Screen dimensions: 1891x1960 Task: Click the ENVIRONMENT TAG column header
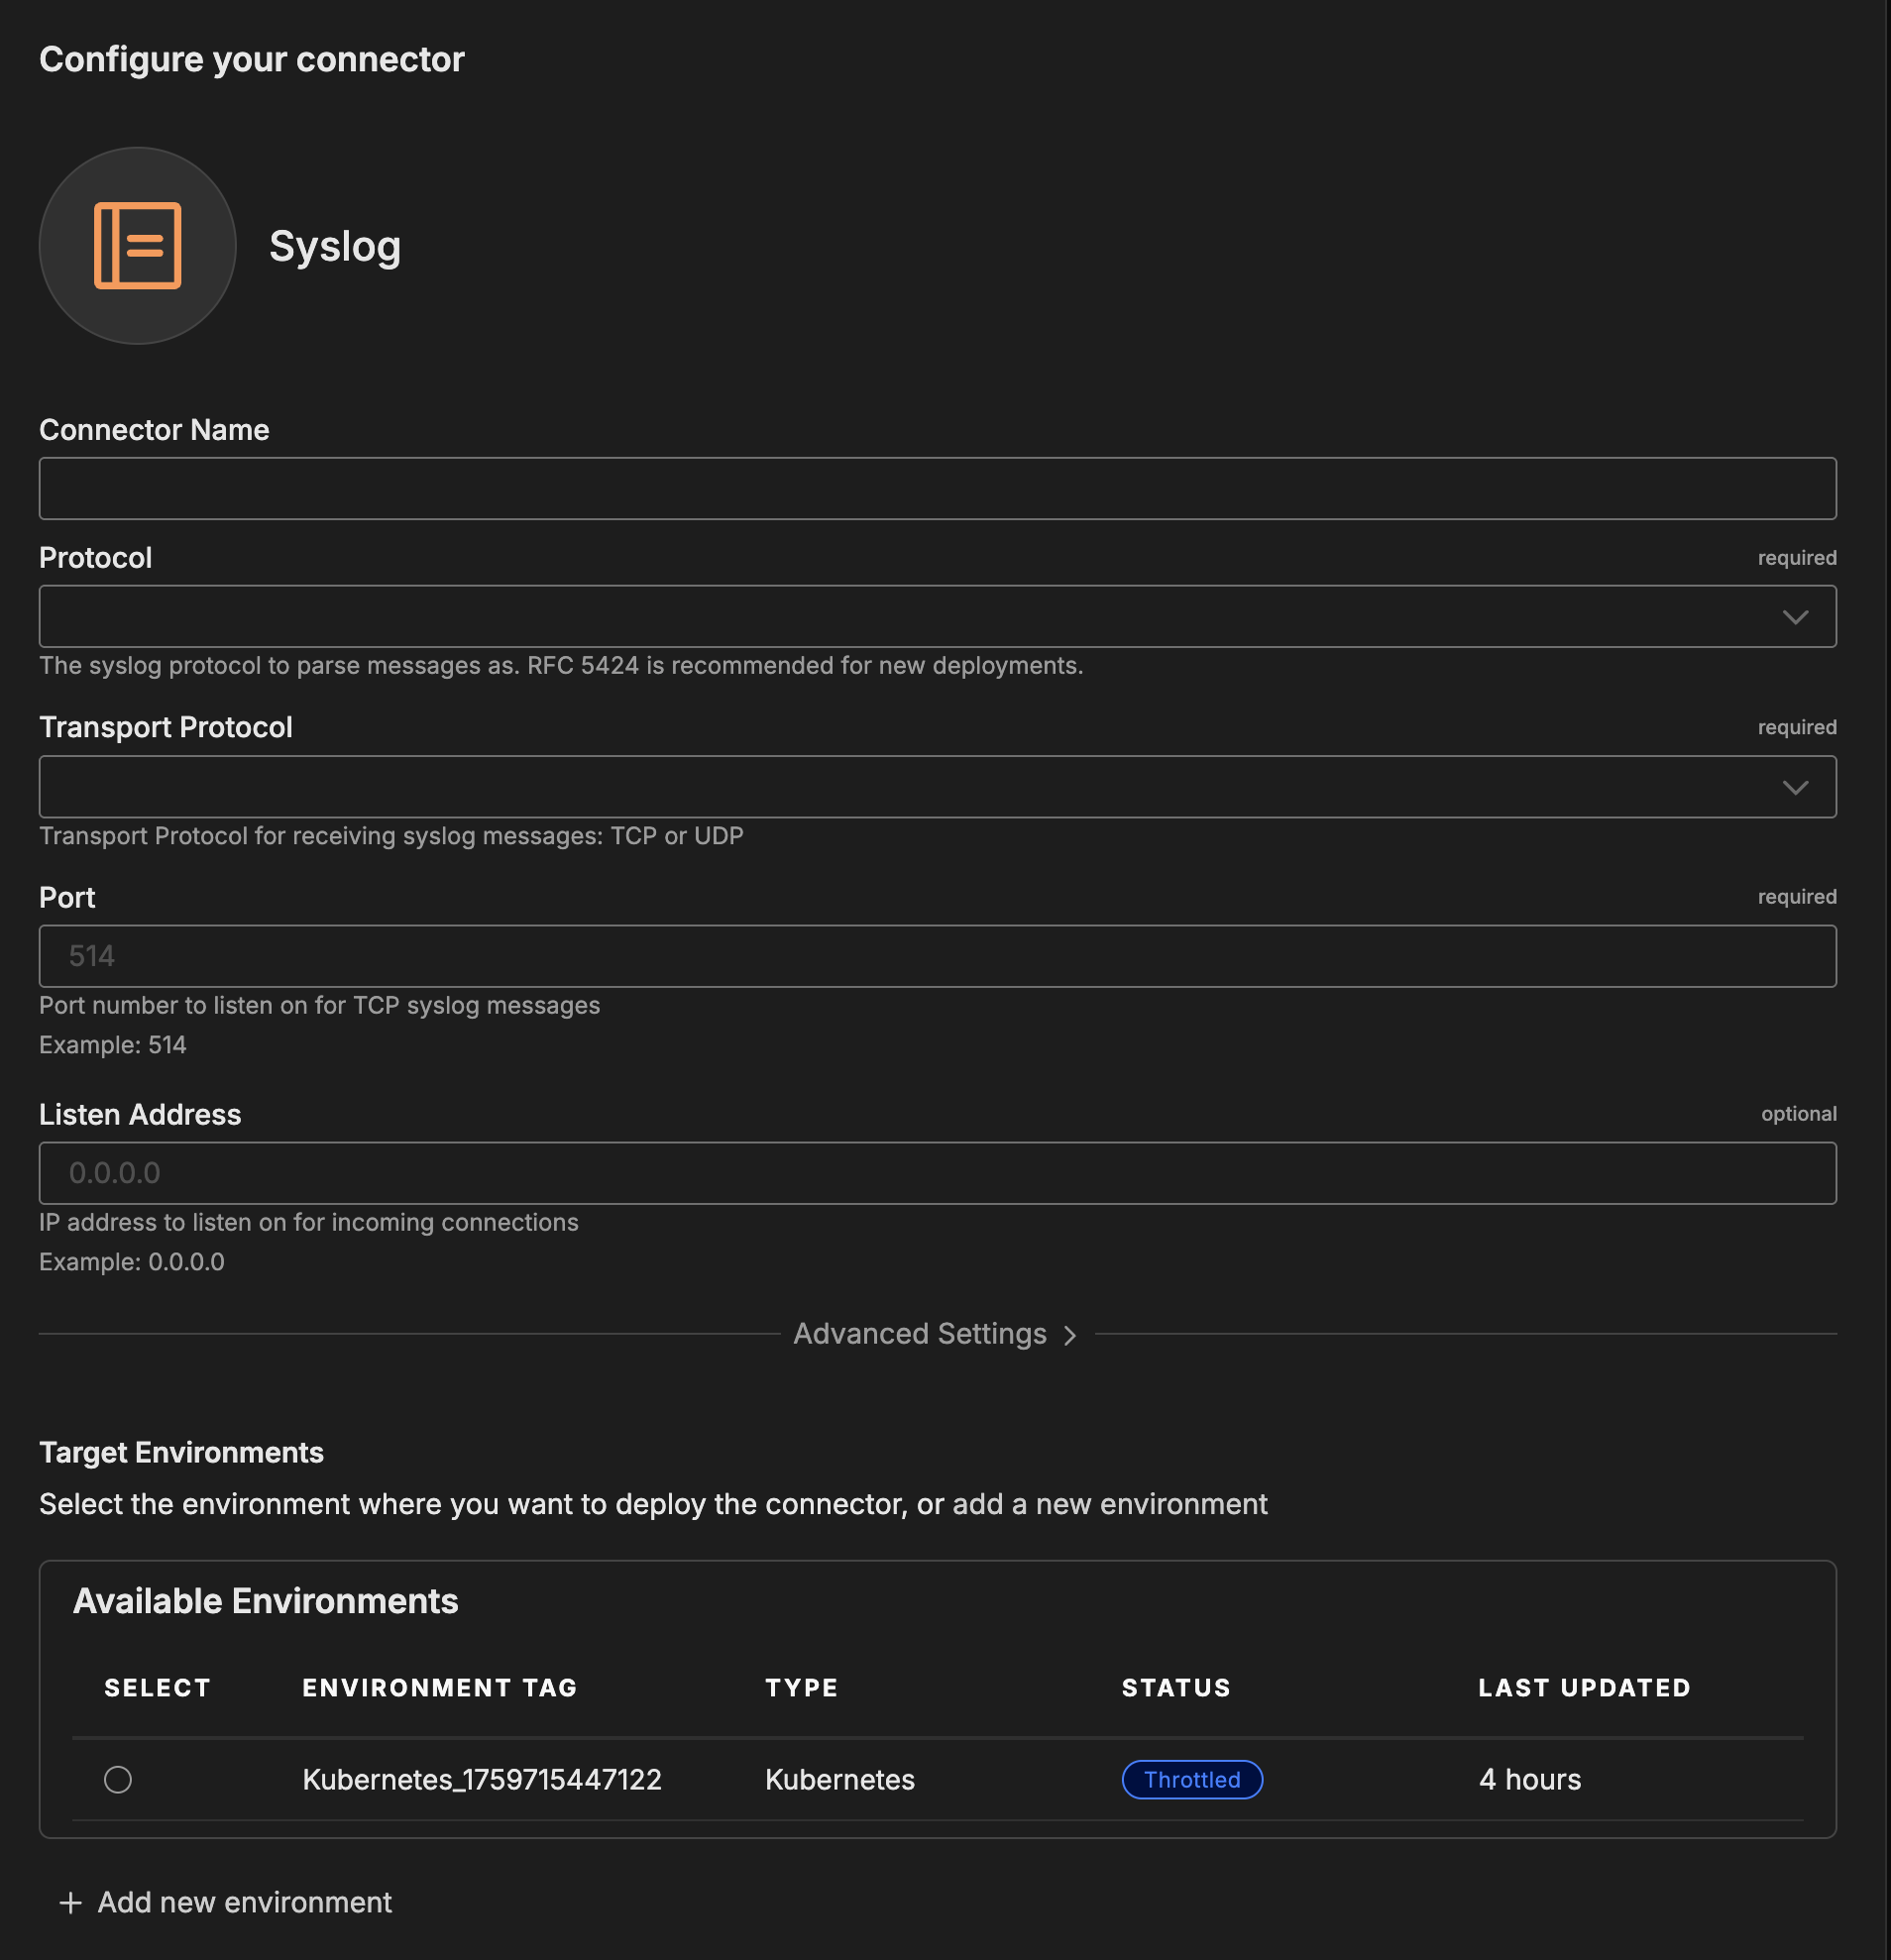pos(440,1688)
